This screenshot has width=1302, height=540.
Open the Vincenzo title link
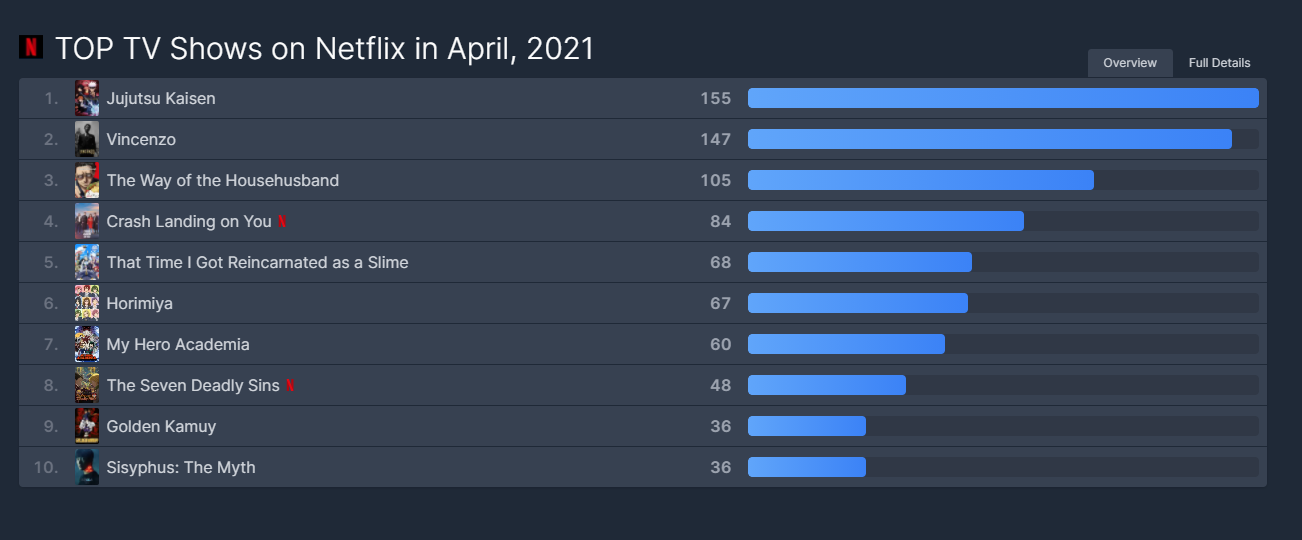coord(141,139)
